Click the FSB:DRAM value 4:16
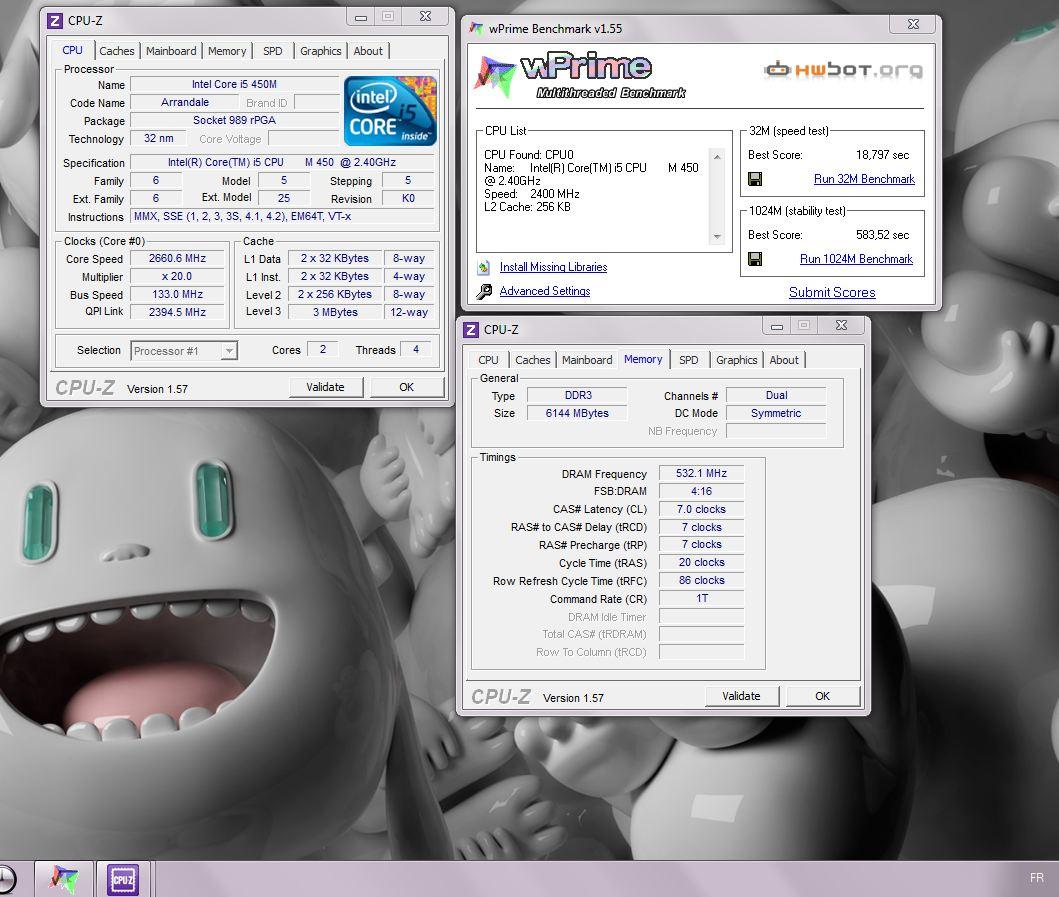The height and width of the screenshot is (897, 1059). [701, 492]
